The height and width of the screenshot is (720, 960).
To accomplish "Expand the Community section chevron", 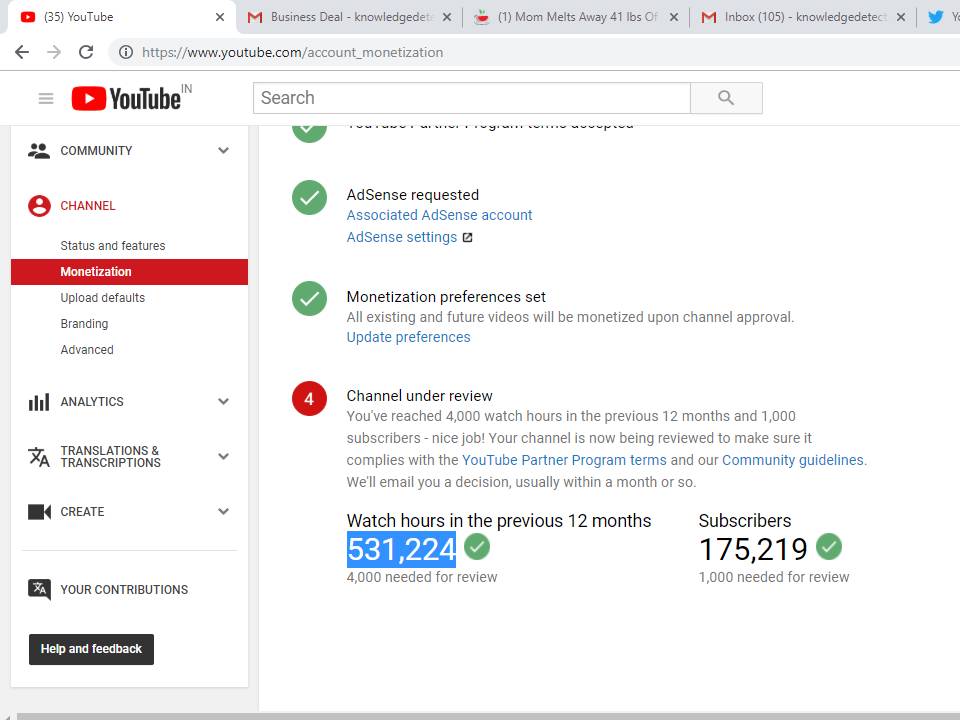I will click(223, 151).
